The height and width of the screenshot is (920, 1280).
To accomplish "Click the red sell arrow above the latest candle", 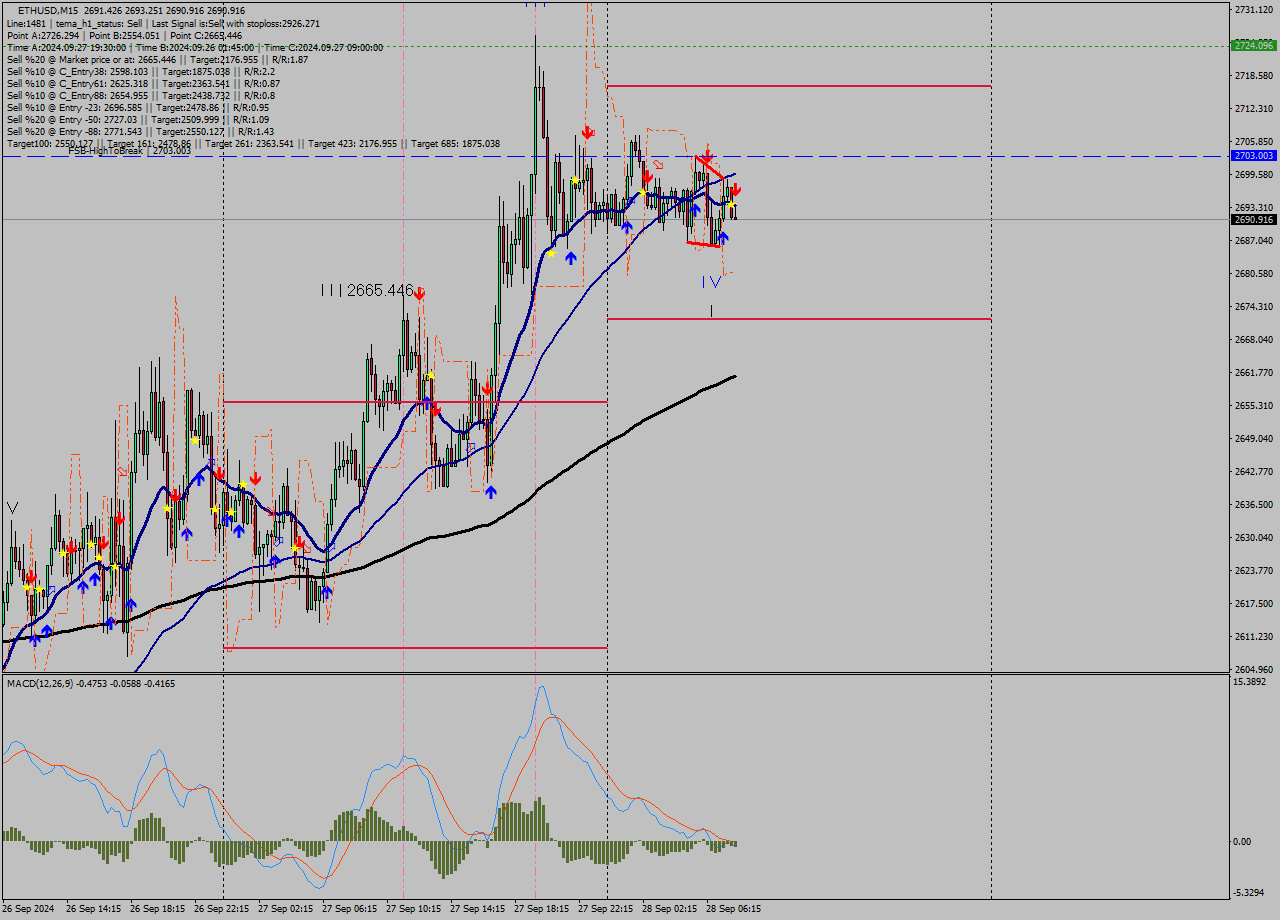I will tap(736, 190).
